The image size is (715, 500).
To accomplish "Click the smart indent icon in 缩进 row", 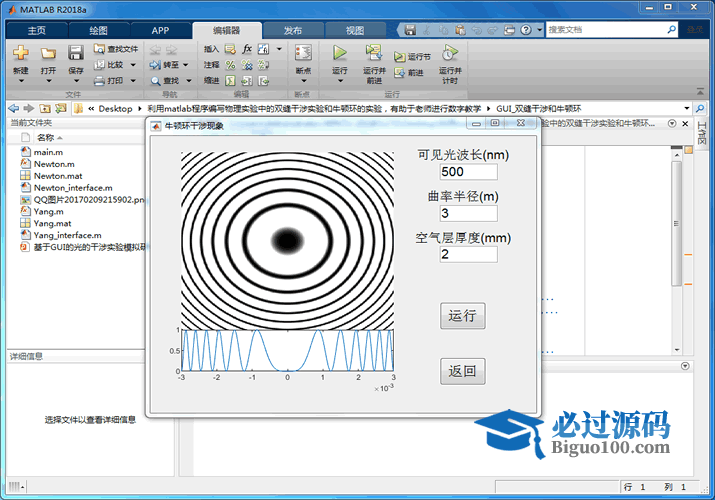I will click(230, 81).
